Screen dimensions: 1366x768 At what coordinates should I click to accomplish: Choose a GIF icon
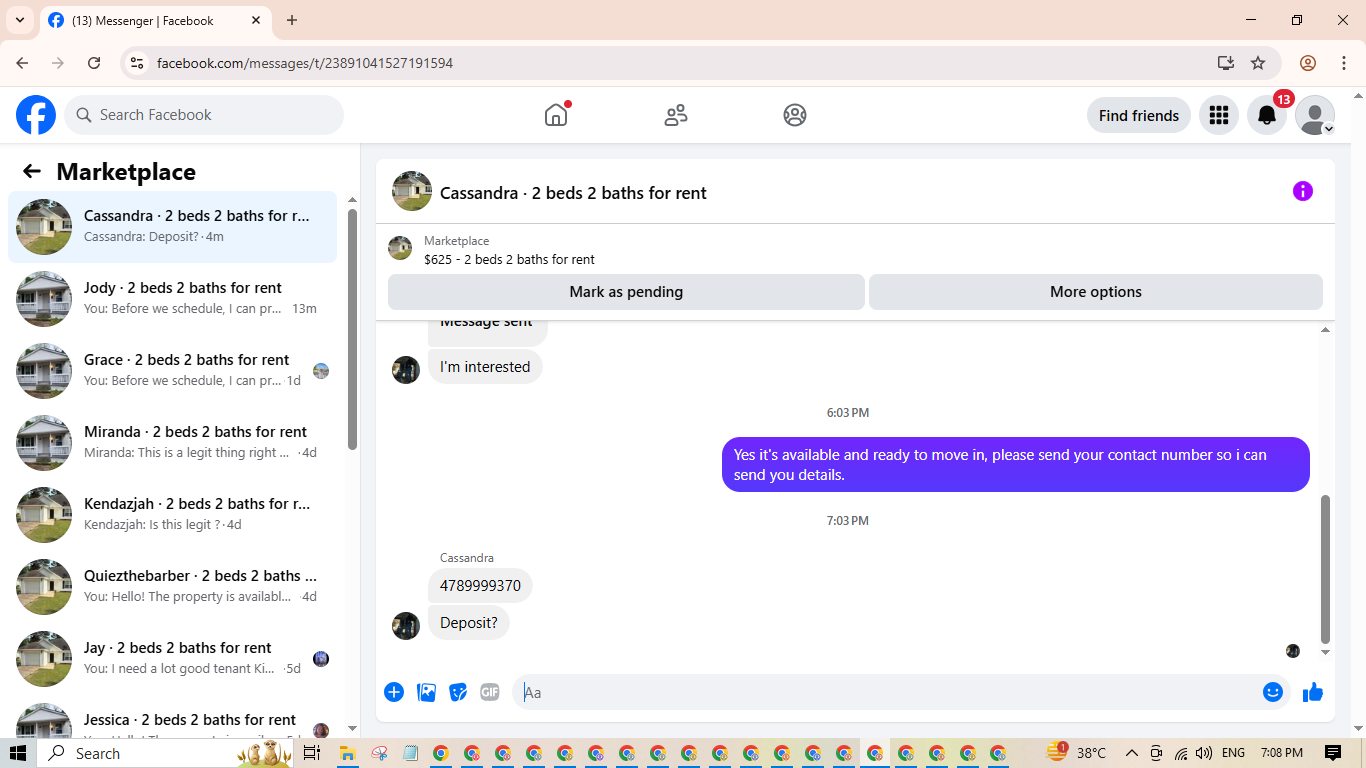(489, 692)
